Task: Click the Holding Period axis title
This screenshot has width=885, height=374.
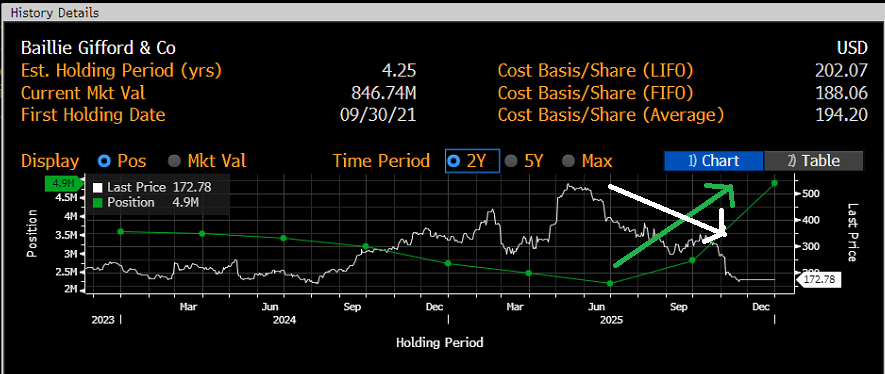Action: [440, 342]
